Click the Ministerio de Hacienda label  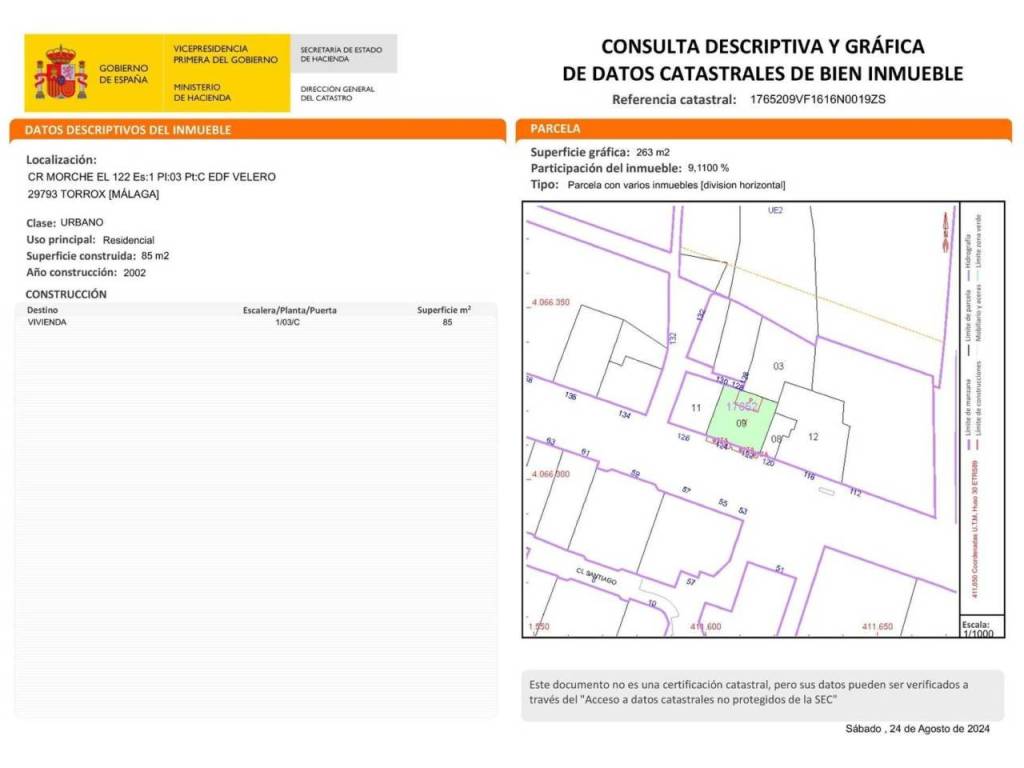(x=202, y=93)
